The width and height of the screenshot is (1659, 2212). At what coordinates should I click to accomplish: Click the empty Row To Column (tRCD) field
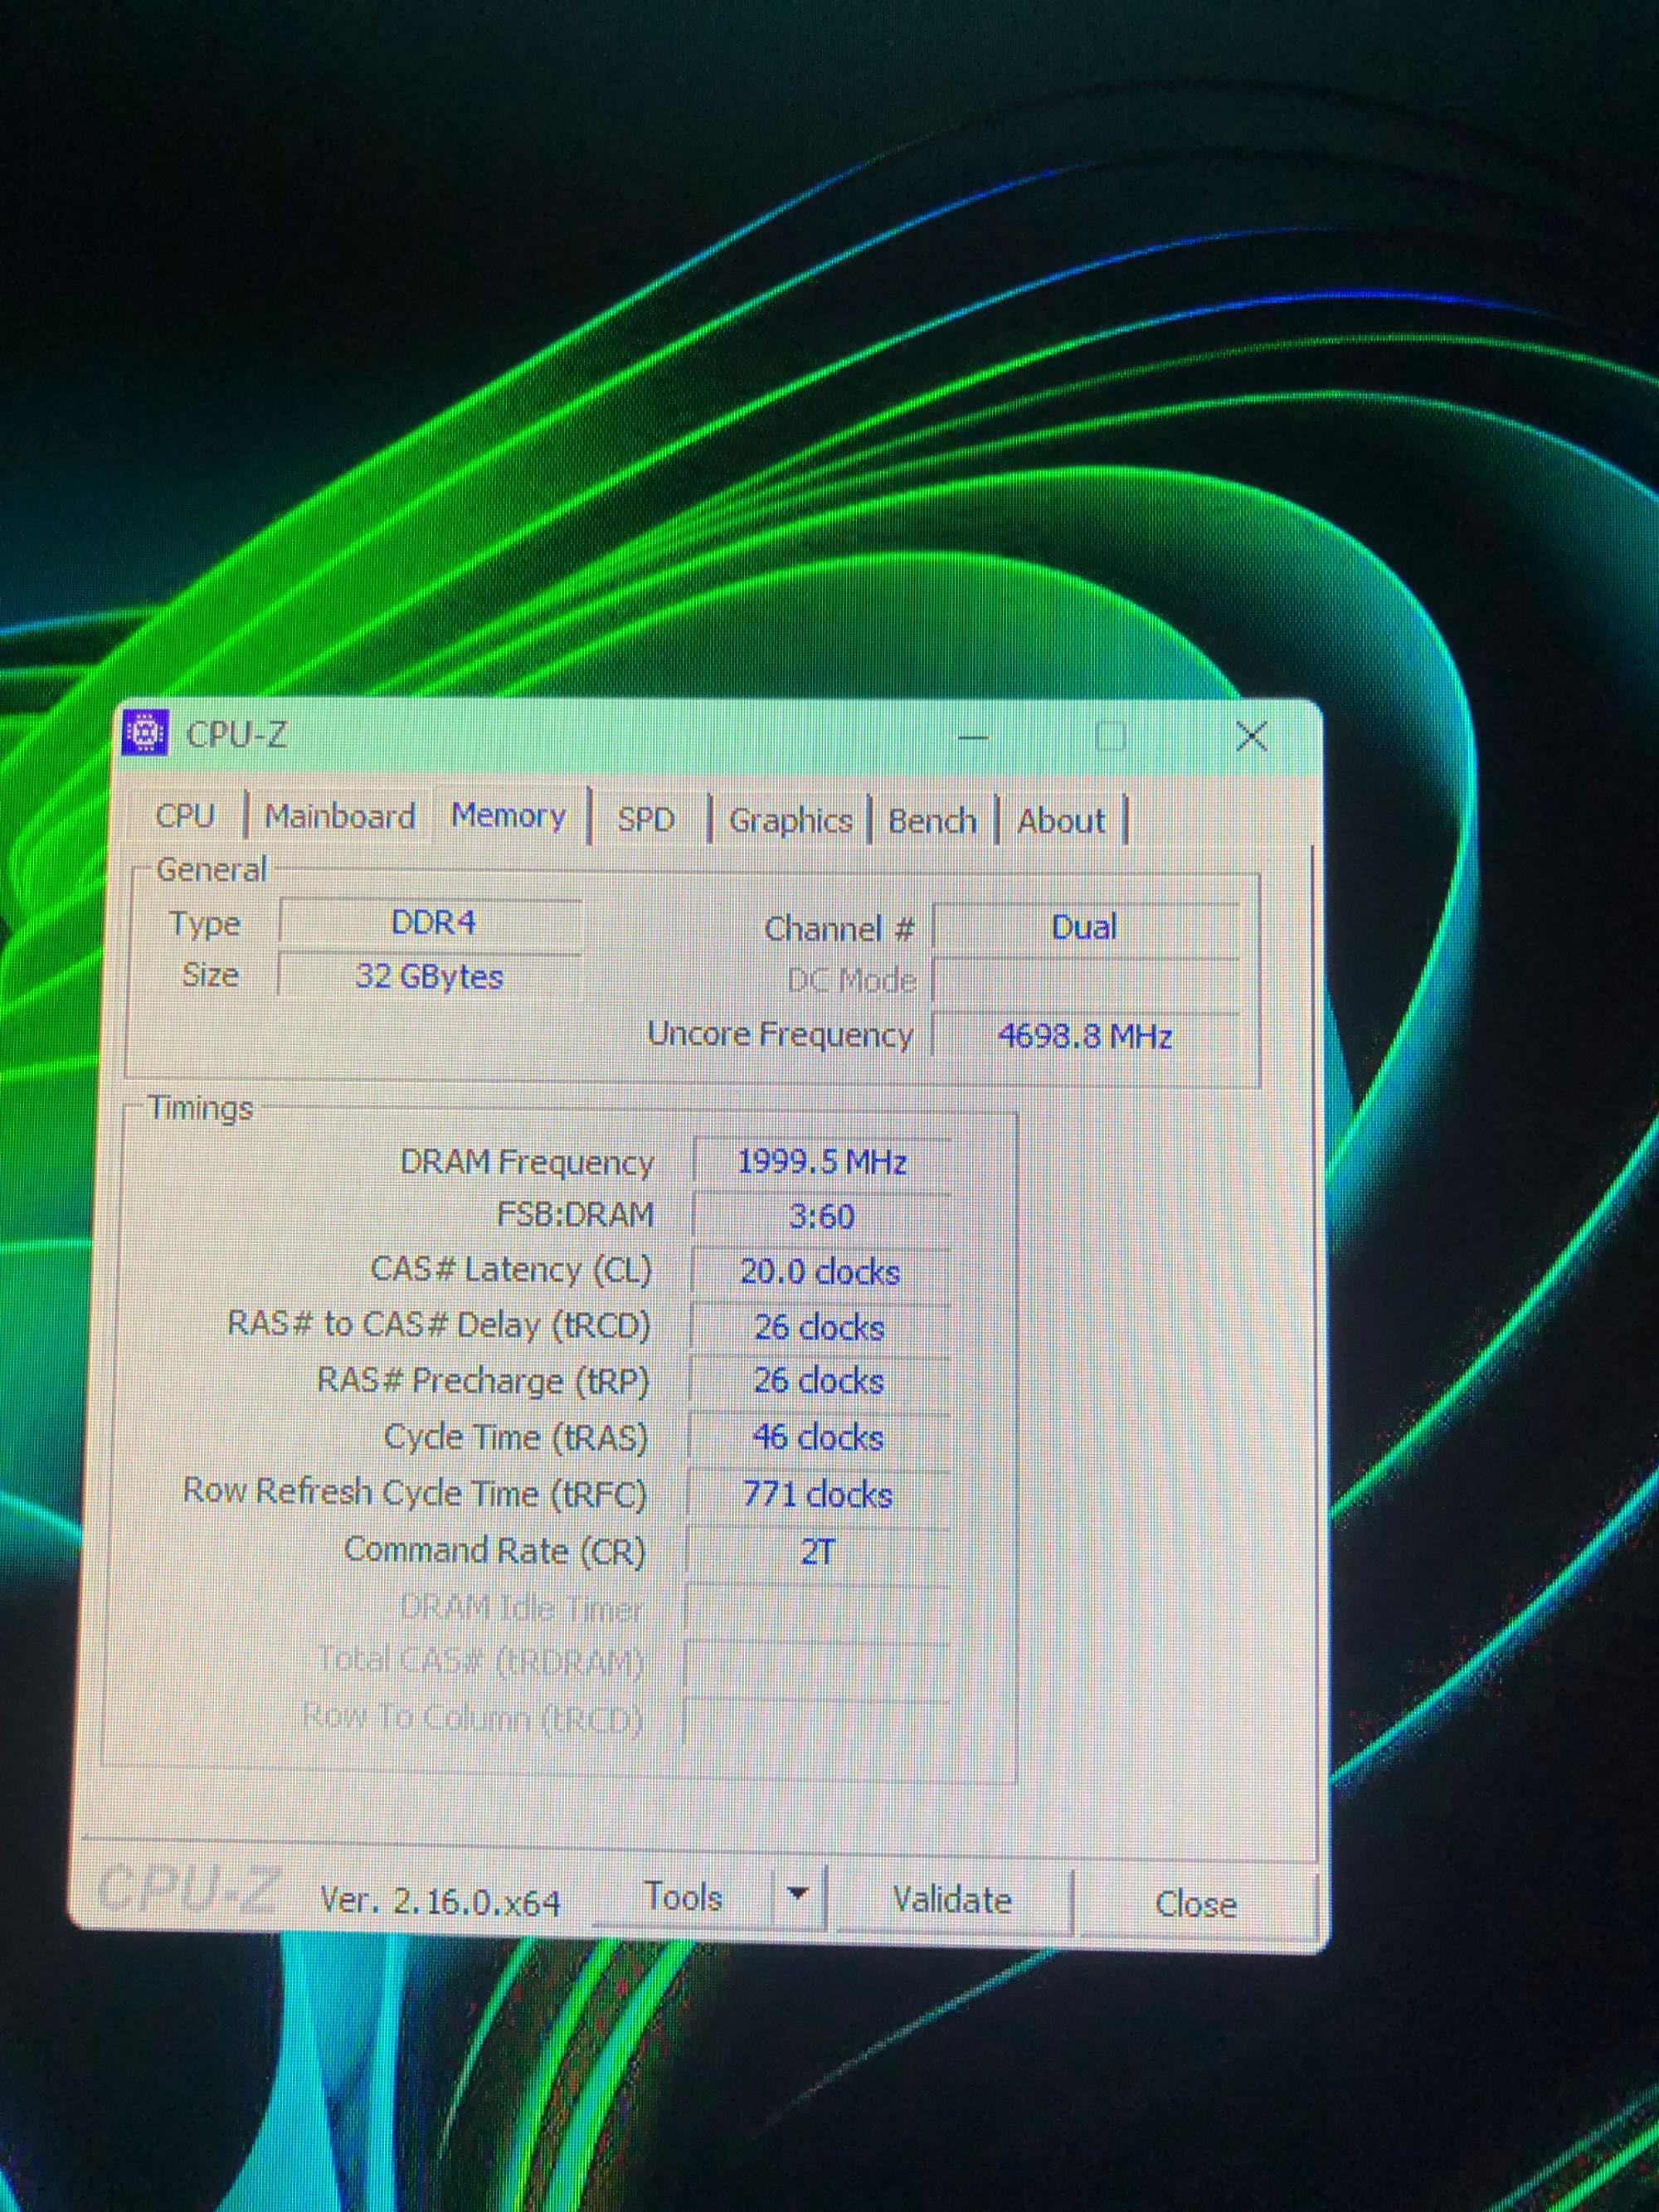pyautogui.click(x=815, y=1722)
